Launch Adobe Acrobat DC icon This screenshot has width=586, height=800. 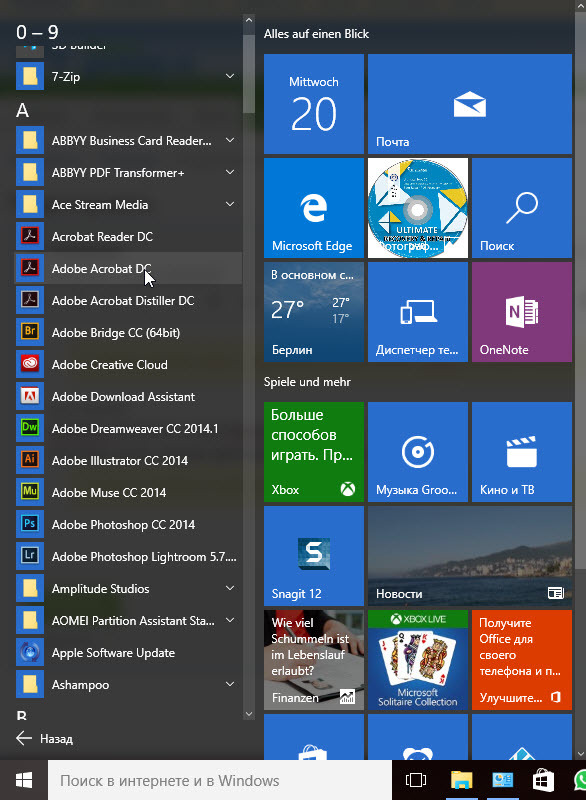pyautogui.click(x=30, y=268)
